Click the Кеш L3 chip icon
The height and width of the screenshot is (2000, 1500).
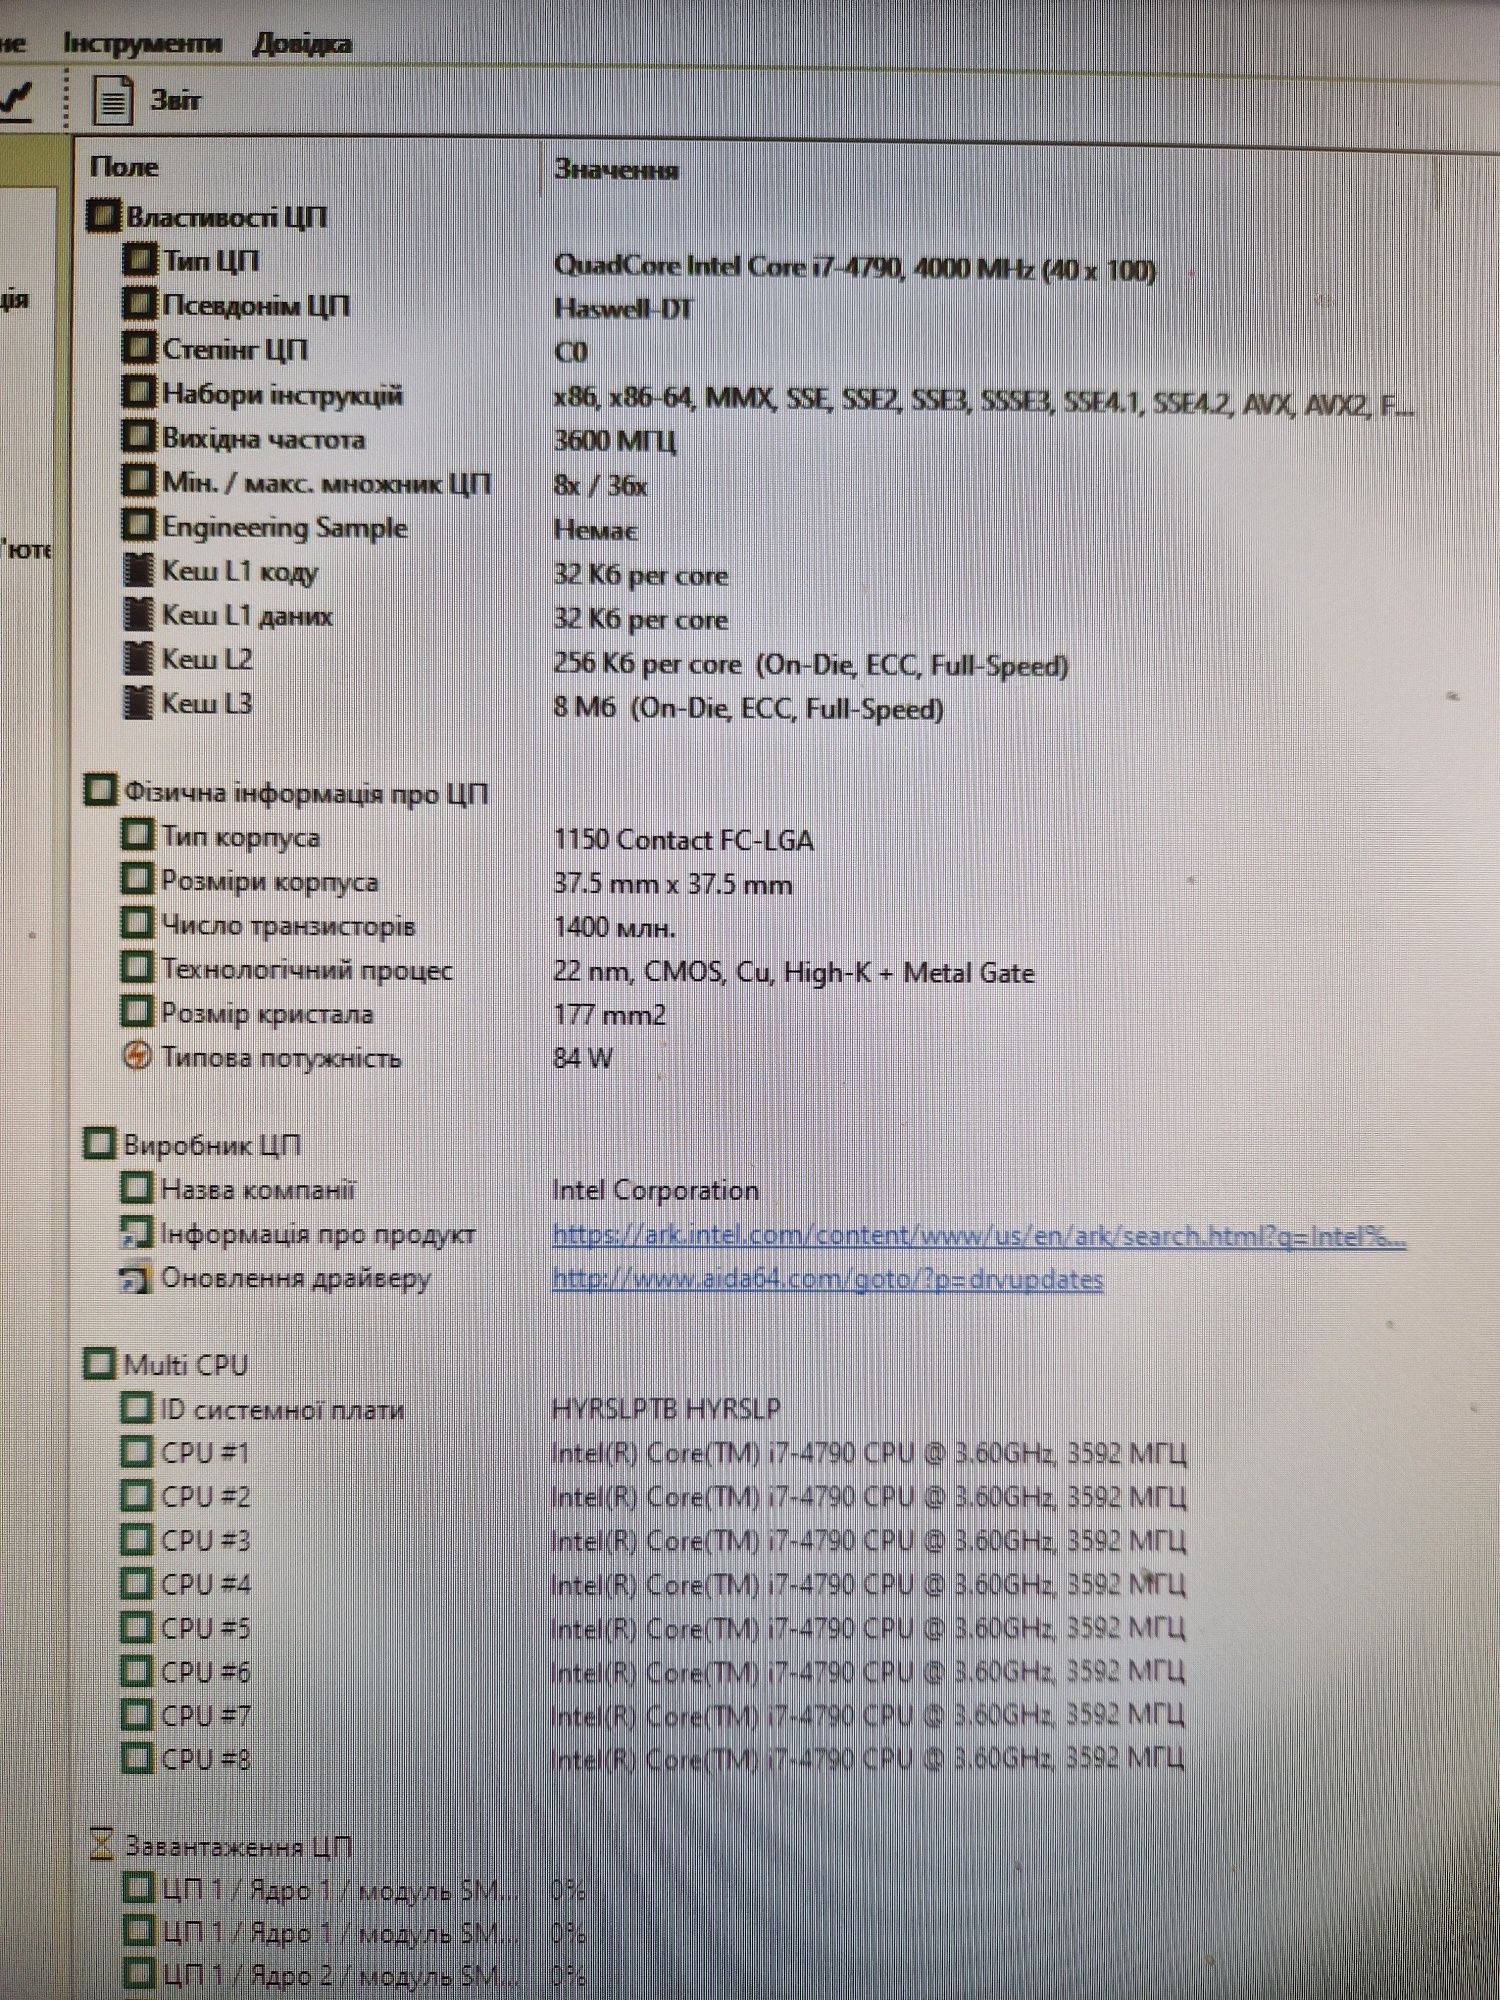click(138, 703)
